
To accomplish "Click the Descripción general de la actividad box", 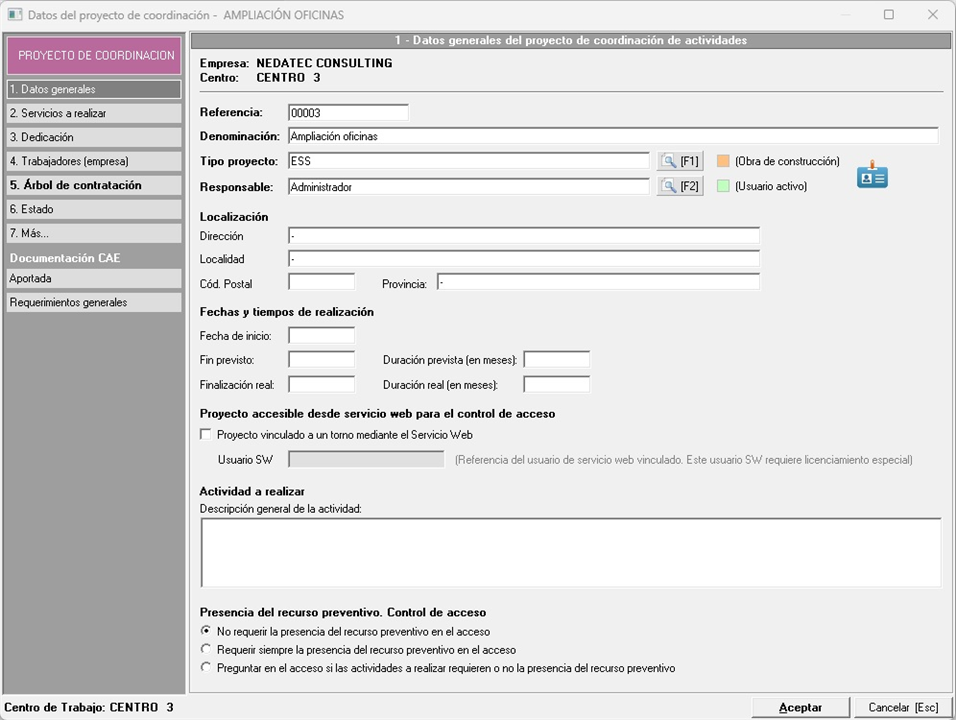I will [x=570, y=552].
